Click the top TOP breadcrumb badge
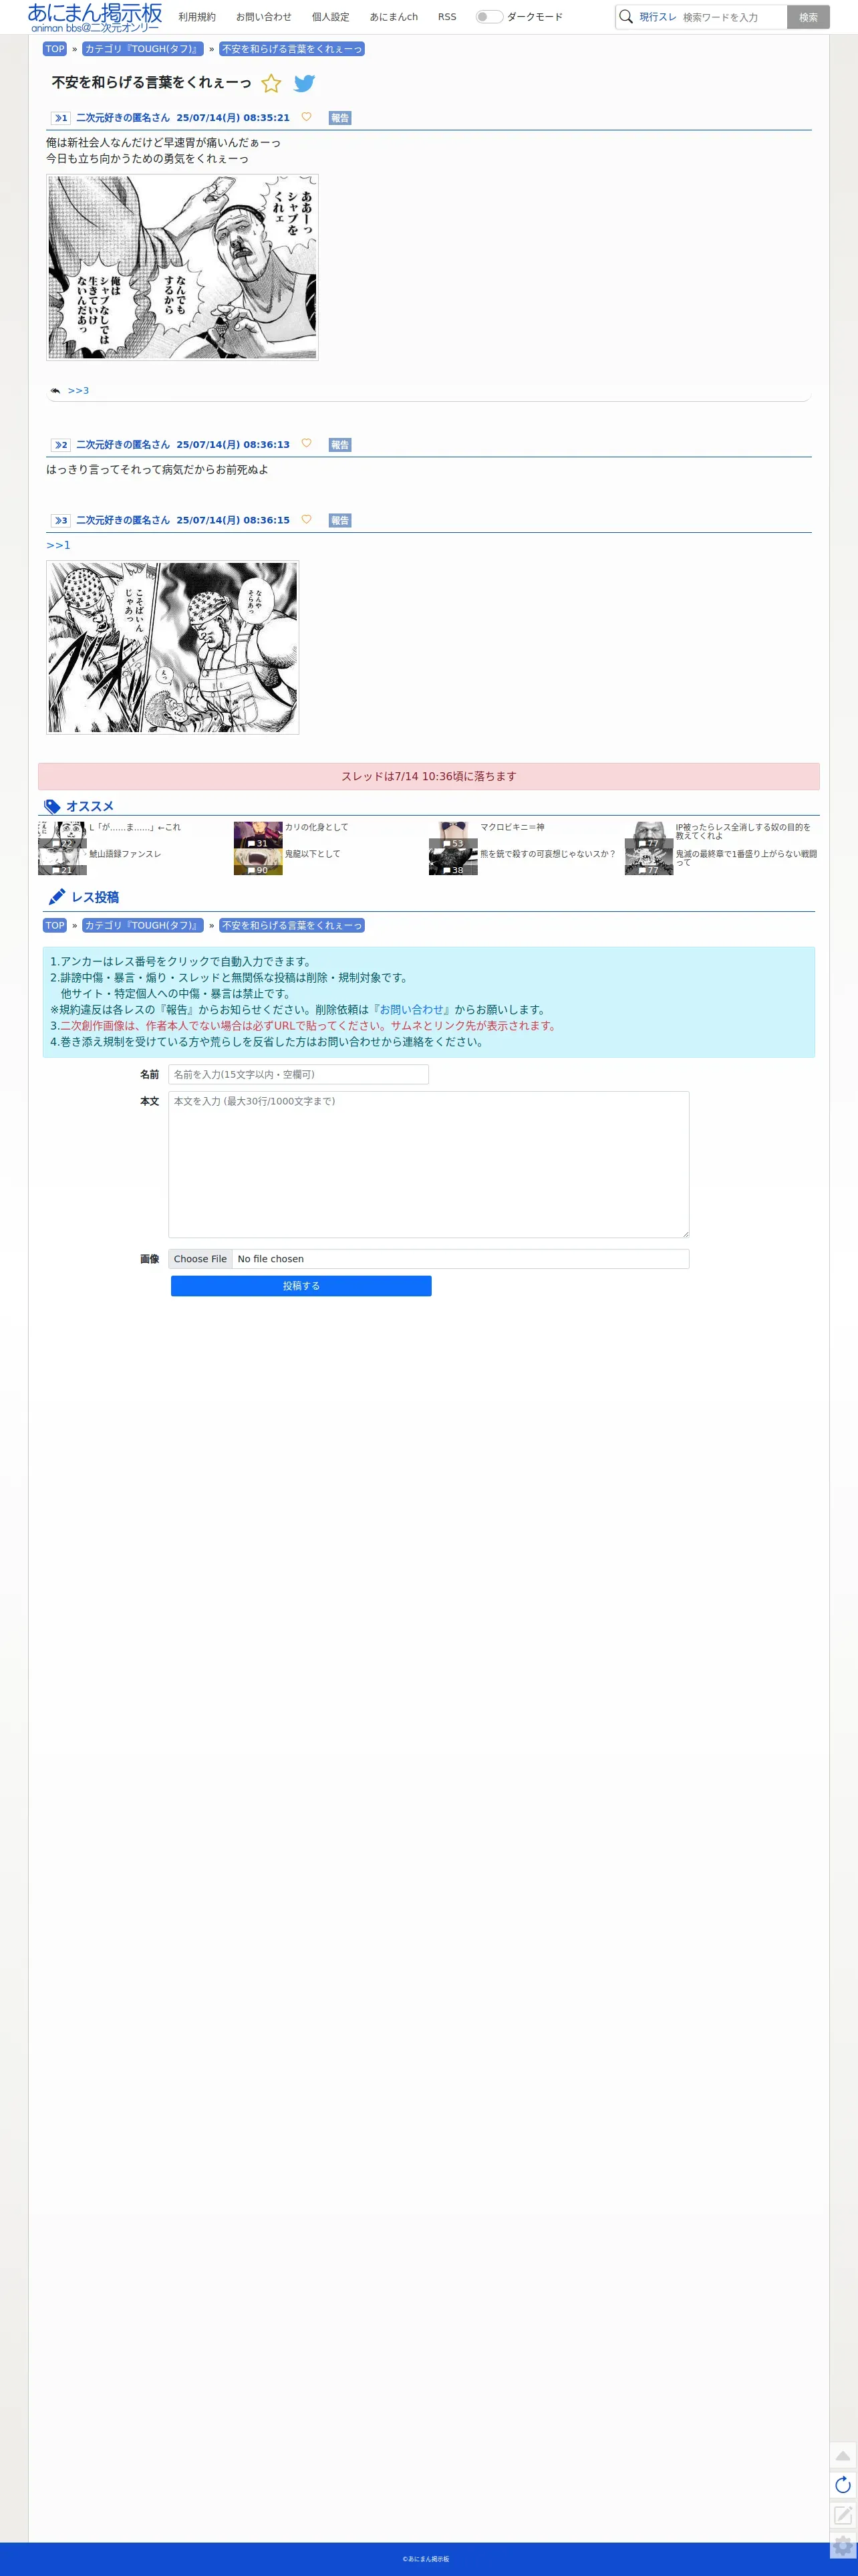Viewport: 858px width, 2576px height. [55, 49]
